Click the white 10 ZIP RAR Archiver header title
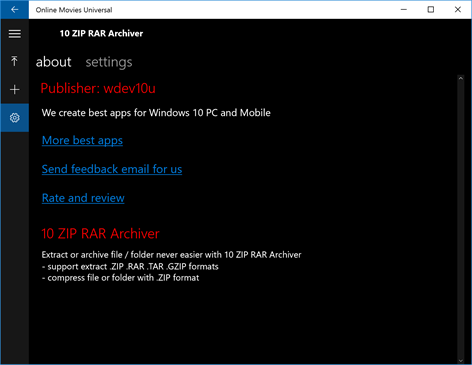The image size is (472, 365). pyautogui.click(x=101, y=33)
